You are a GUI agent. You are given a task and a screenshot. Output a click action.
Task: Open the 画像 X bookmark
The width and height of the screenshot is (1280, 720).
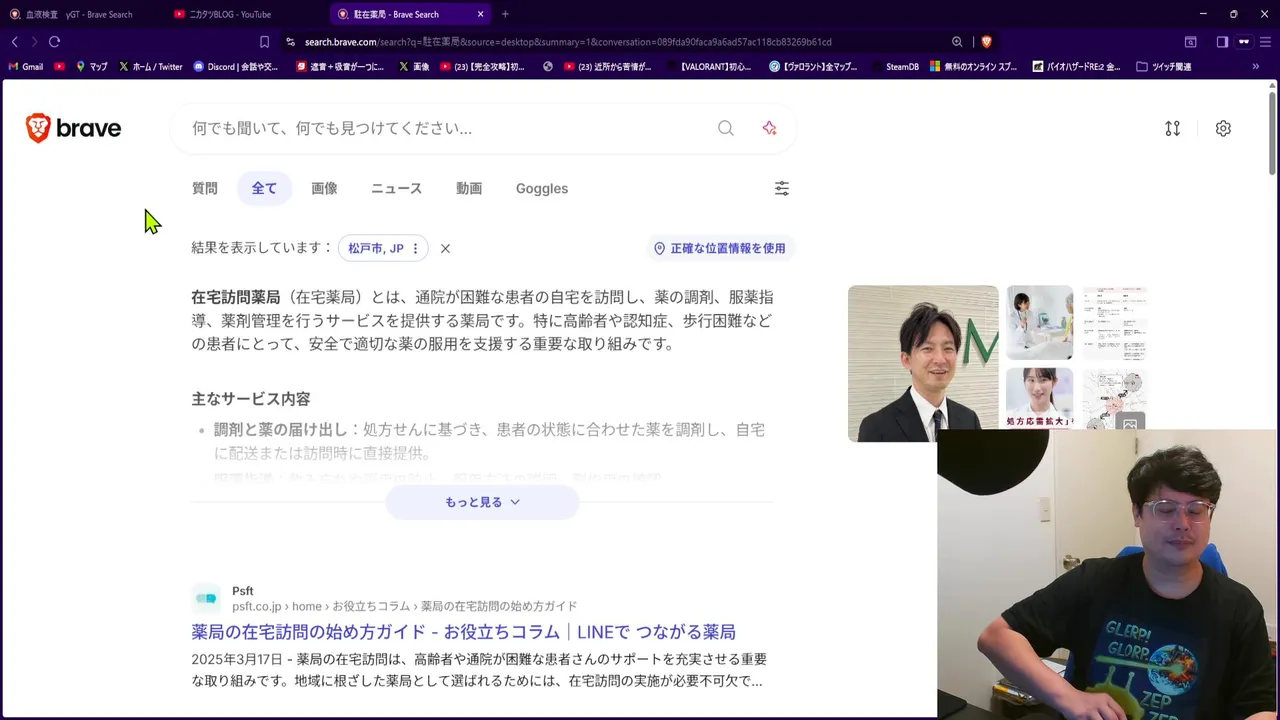click(414, 67)
